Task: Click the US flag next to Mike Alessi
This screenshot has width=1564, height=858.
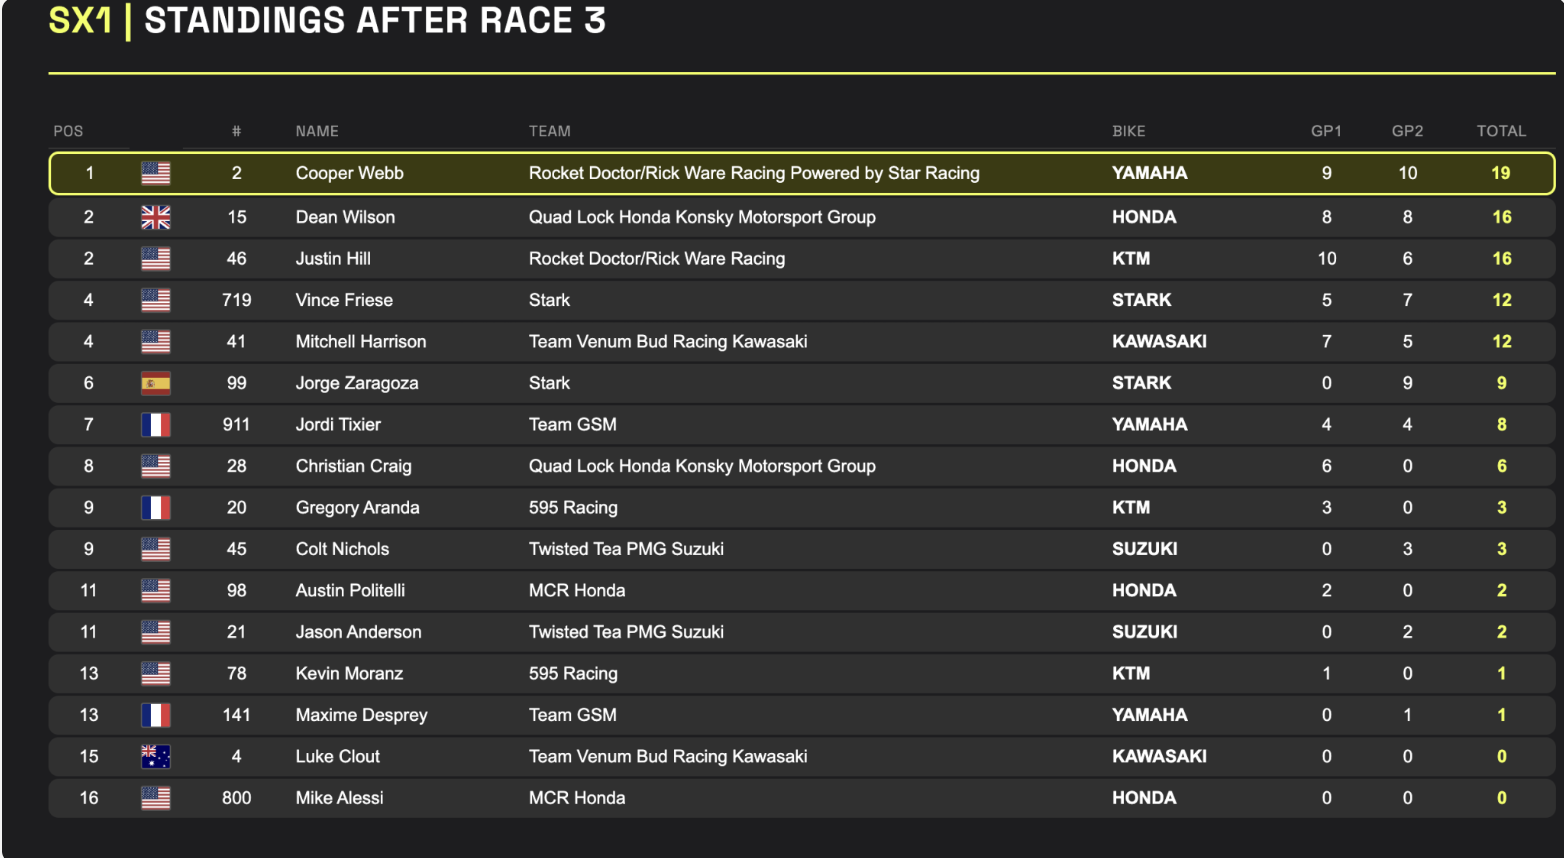Action: tap(155, 798)
